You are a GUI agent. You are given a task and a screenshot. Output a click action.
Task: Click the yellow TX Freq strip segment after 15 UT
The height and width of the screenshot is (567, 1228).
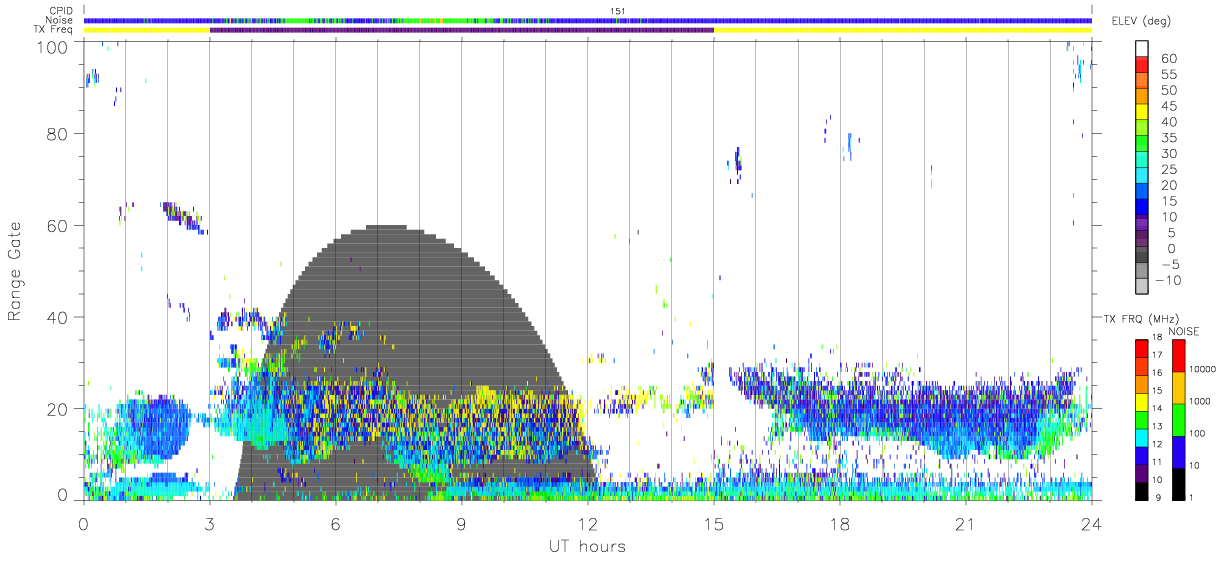pos(903,30)
